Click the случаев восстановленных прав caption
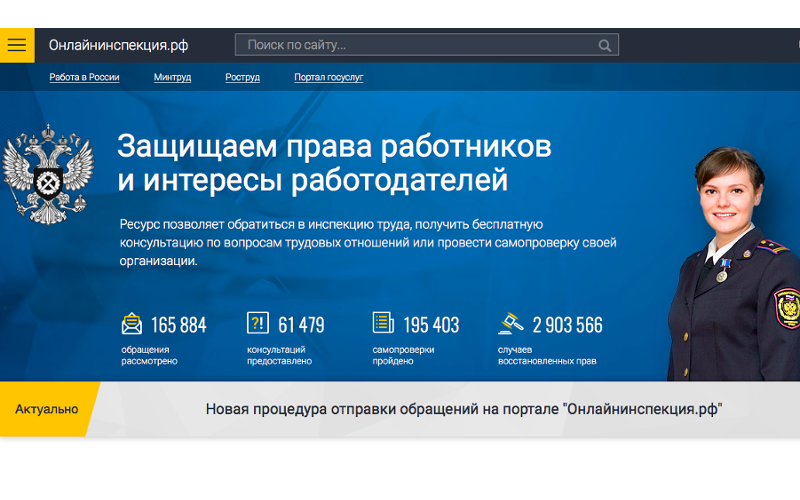This screenshot has height=500, width=800. coord(547,355)
